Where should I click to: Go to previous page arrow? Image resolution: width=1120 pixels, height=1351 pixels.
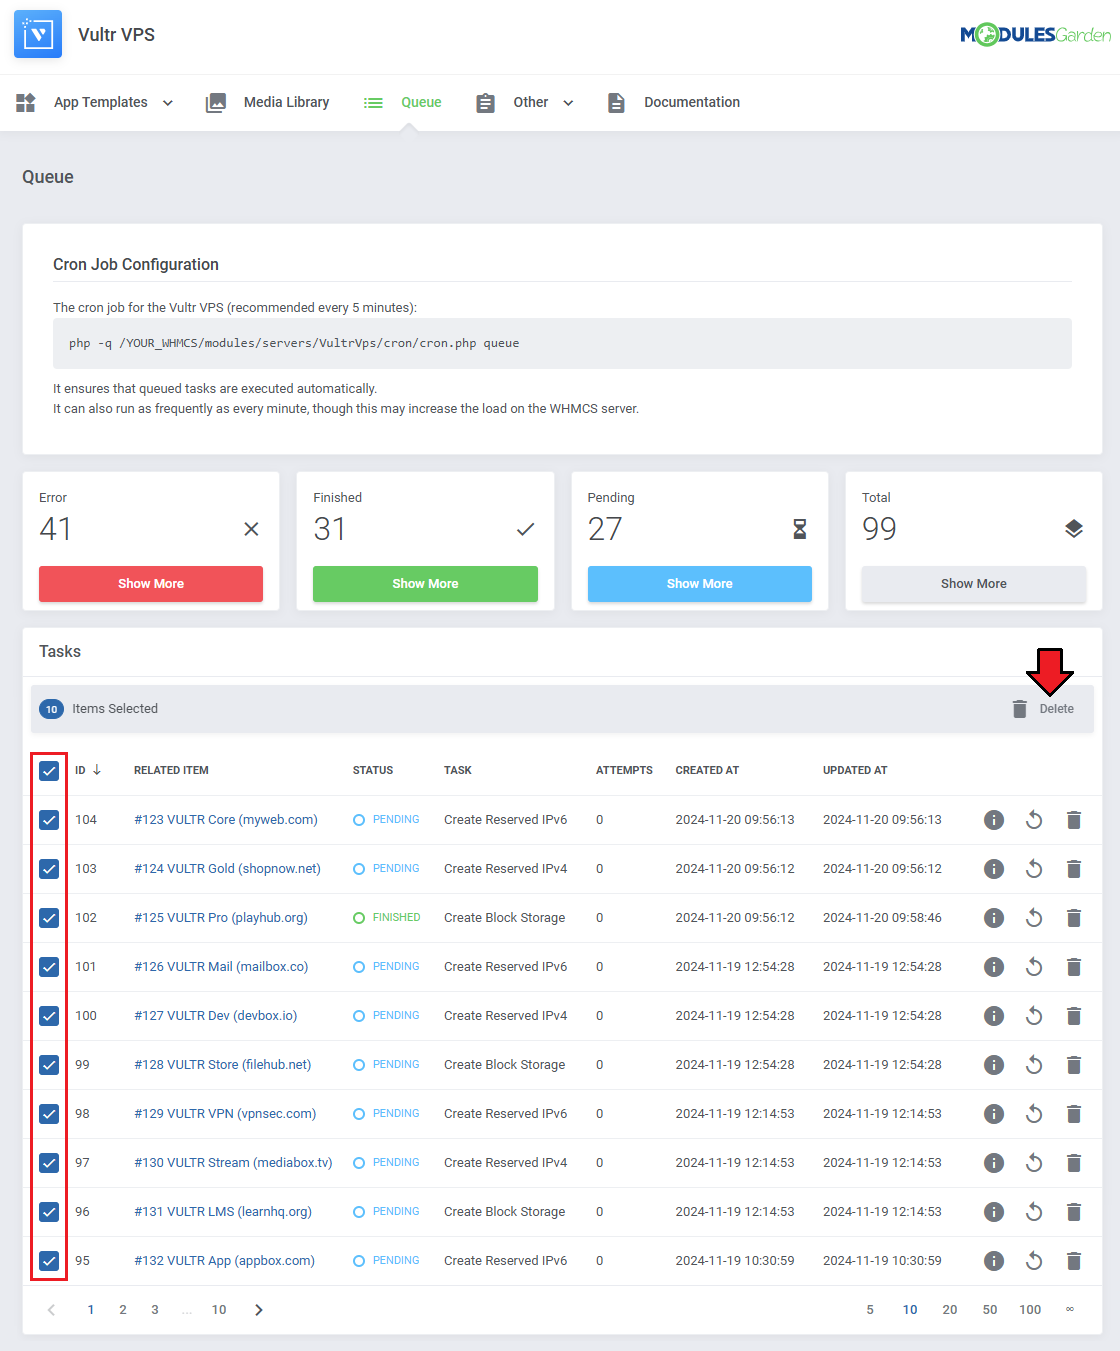point(51,1310)
